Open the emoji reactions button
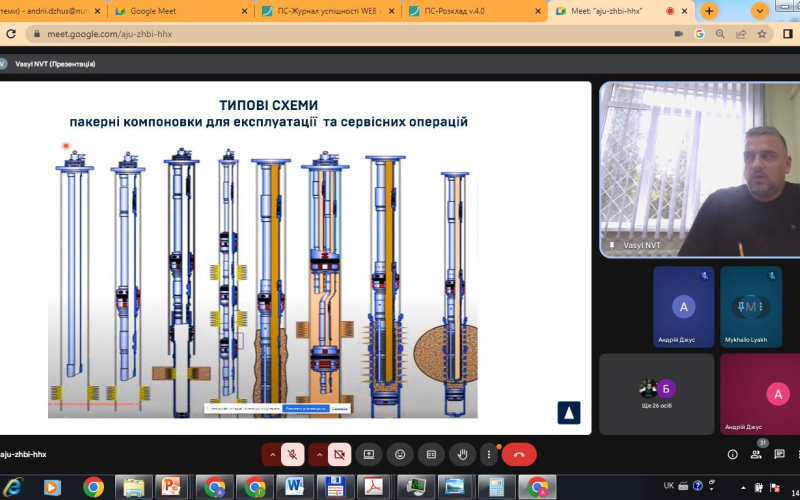Viewport: 800px width, 500px height. click(400, 454)
